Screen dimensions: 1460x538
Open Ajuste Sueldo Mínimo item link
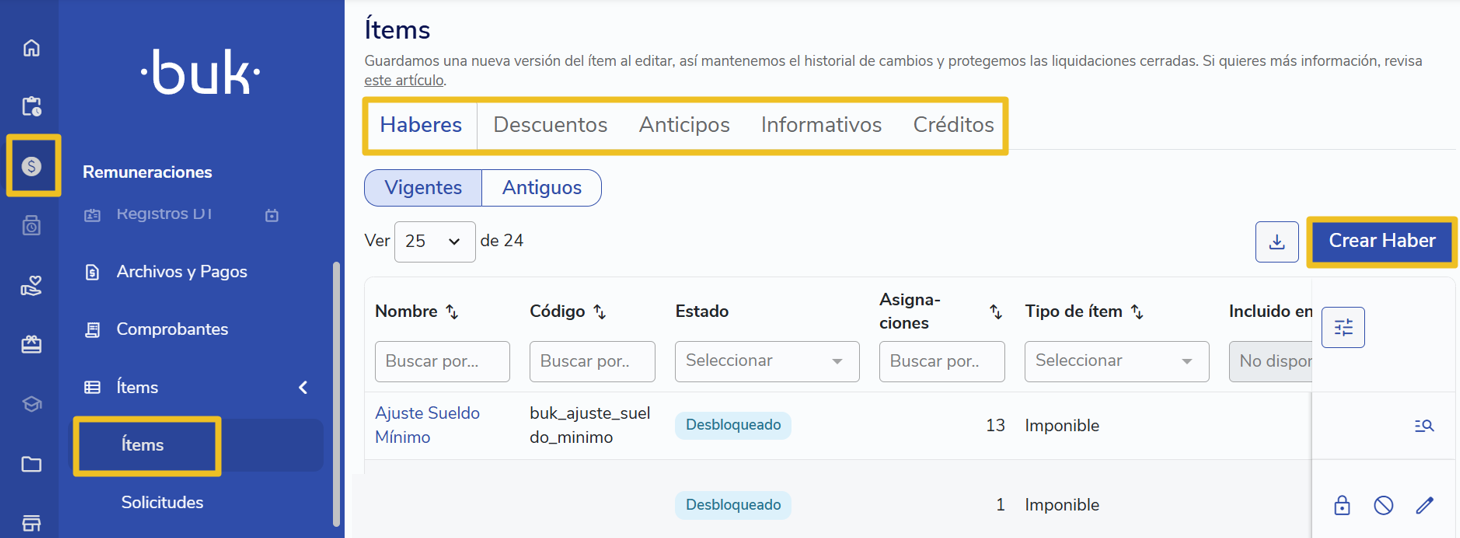[427, 425]
